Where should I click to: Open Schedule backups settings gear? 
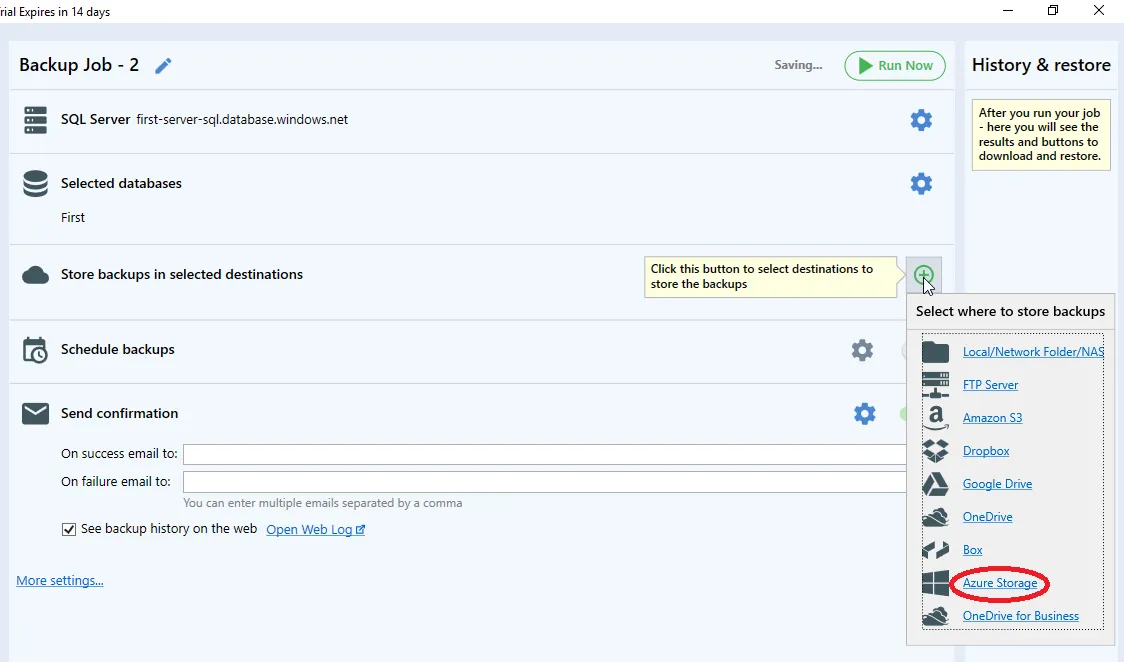click(x=862, y=350)
